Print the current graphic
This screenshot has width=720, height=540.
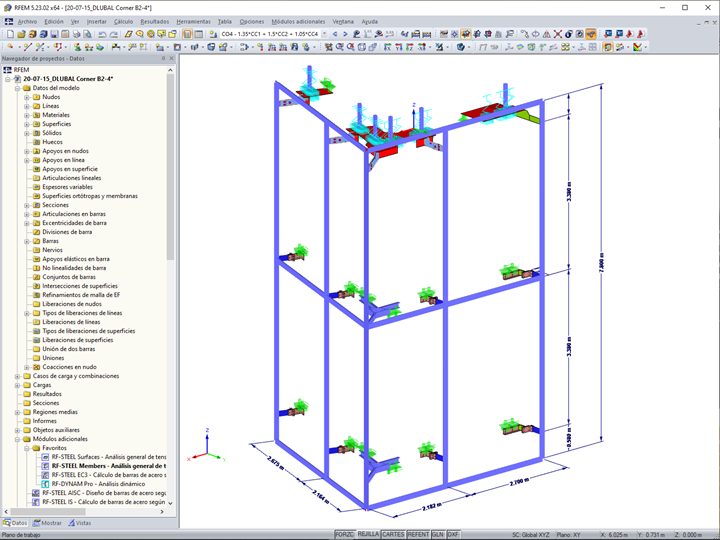coord(76,34)
